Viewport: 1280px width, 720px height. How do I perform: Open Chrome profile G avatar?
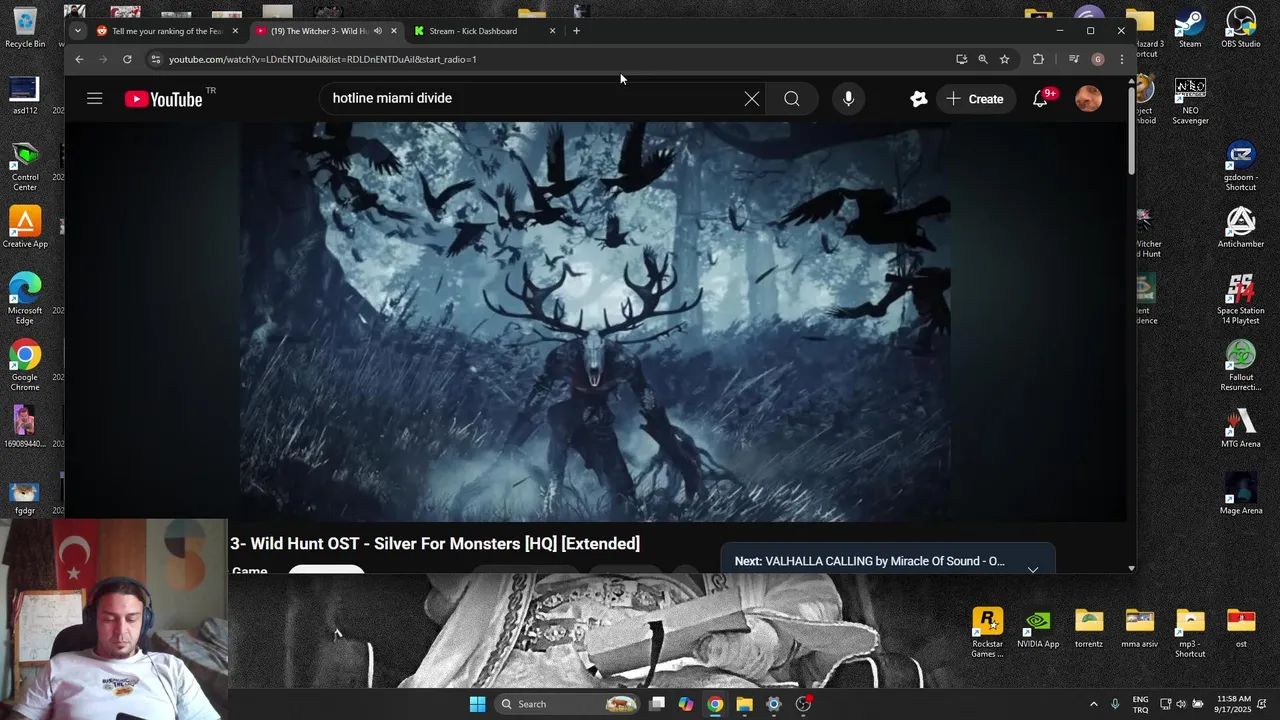point(1098,59)
